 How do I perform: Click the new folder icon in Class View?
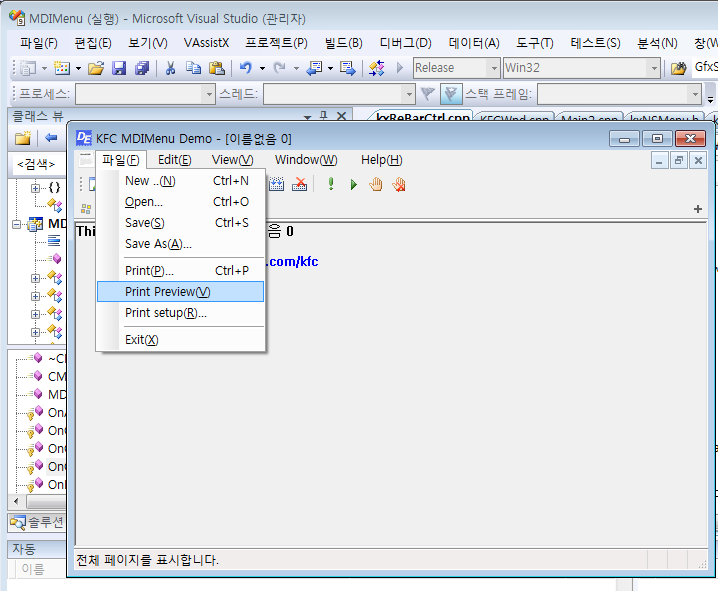coord(23,138)
